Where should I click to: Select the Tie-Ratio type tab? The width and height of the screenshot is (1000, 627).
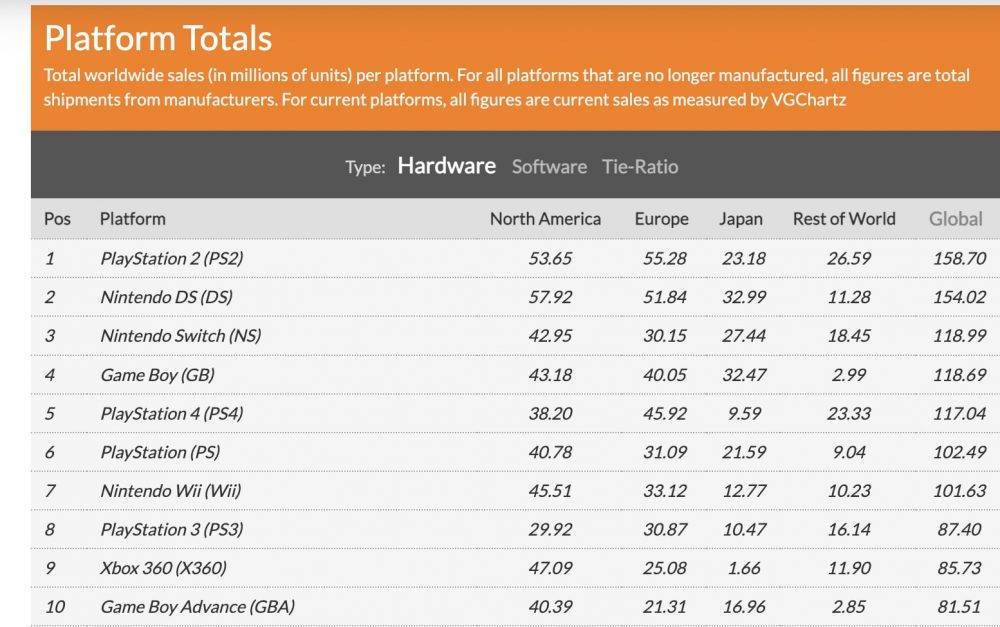click(x=640, y=166)
